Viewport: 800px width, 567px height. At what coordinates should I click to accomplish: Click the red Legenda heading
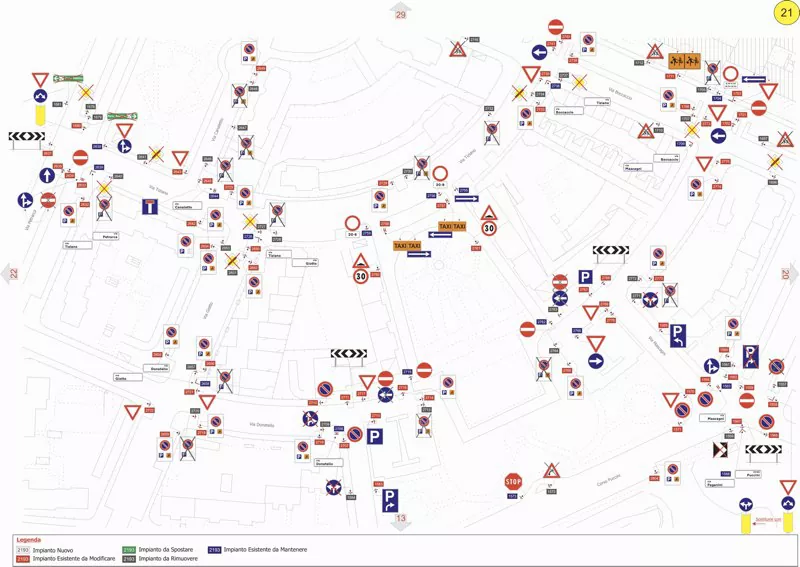[x=29, y=540]
